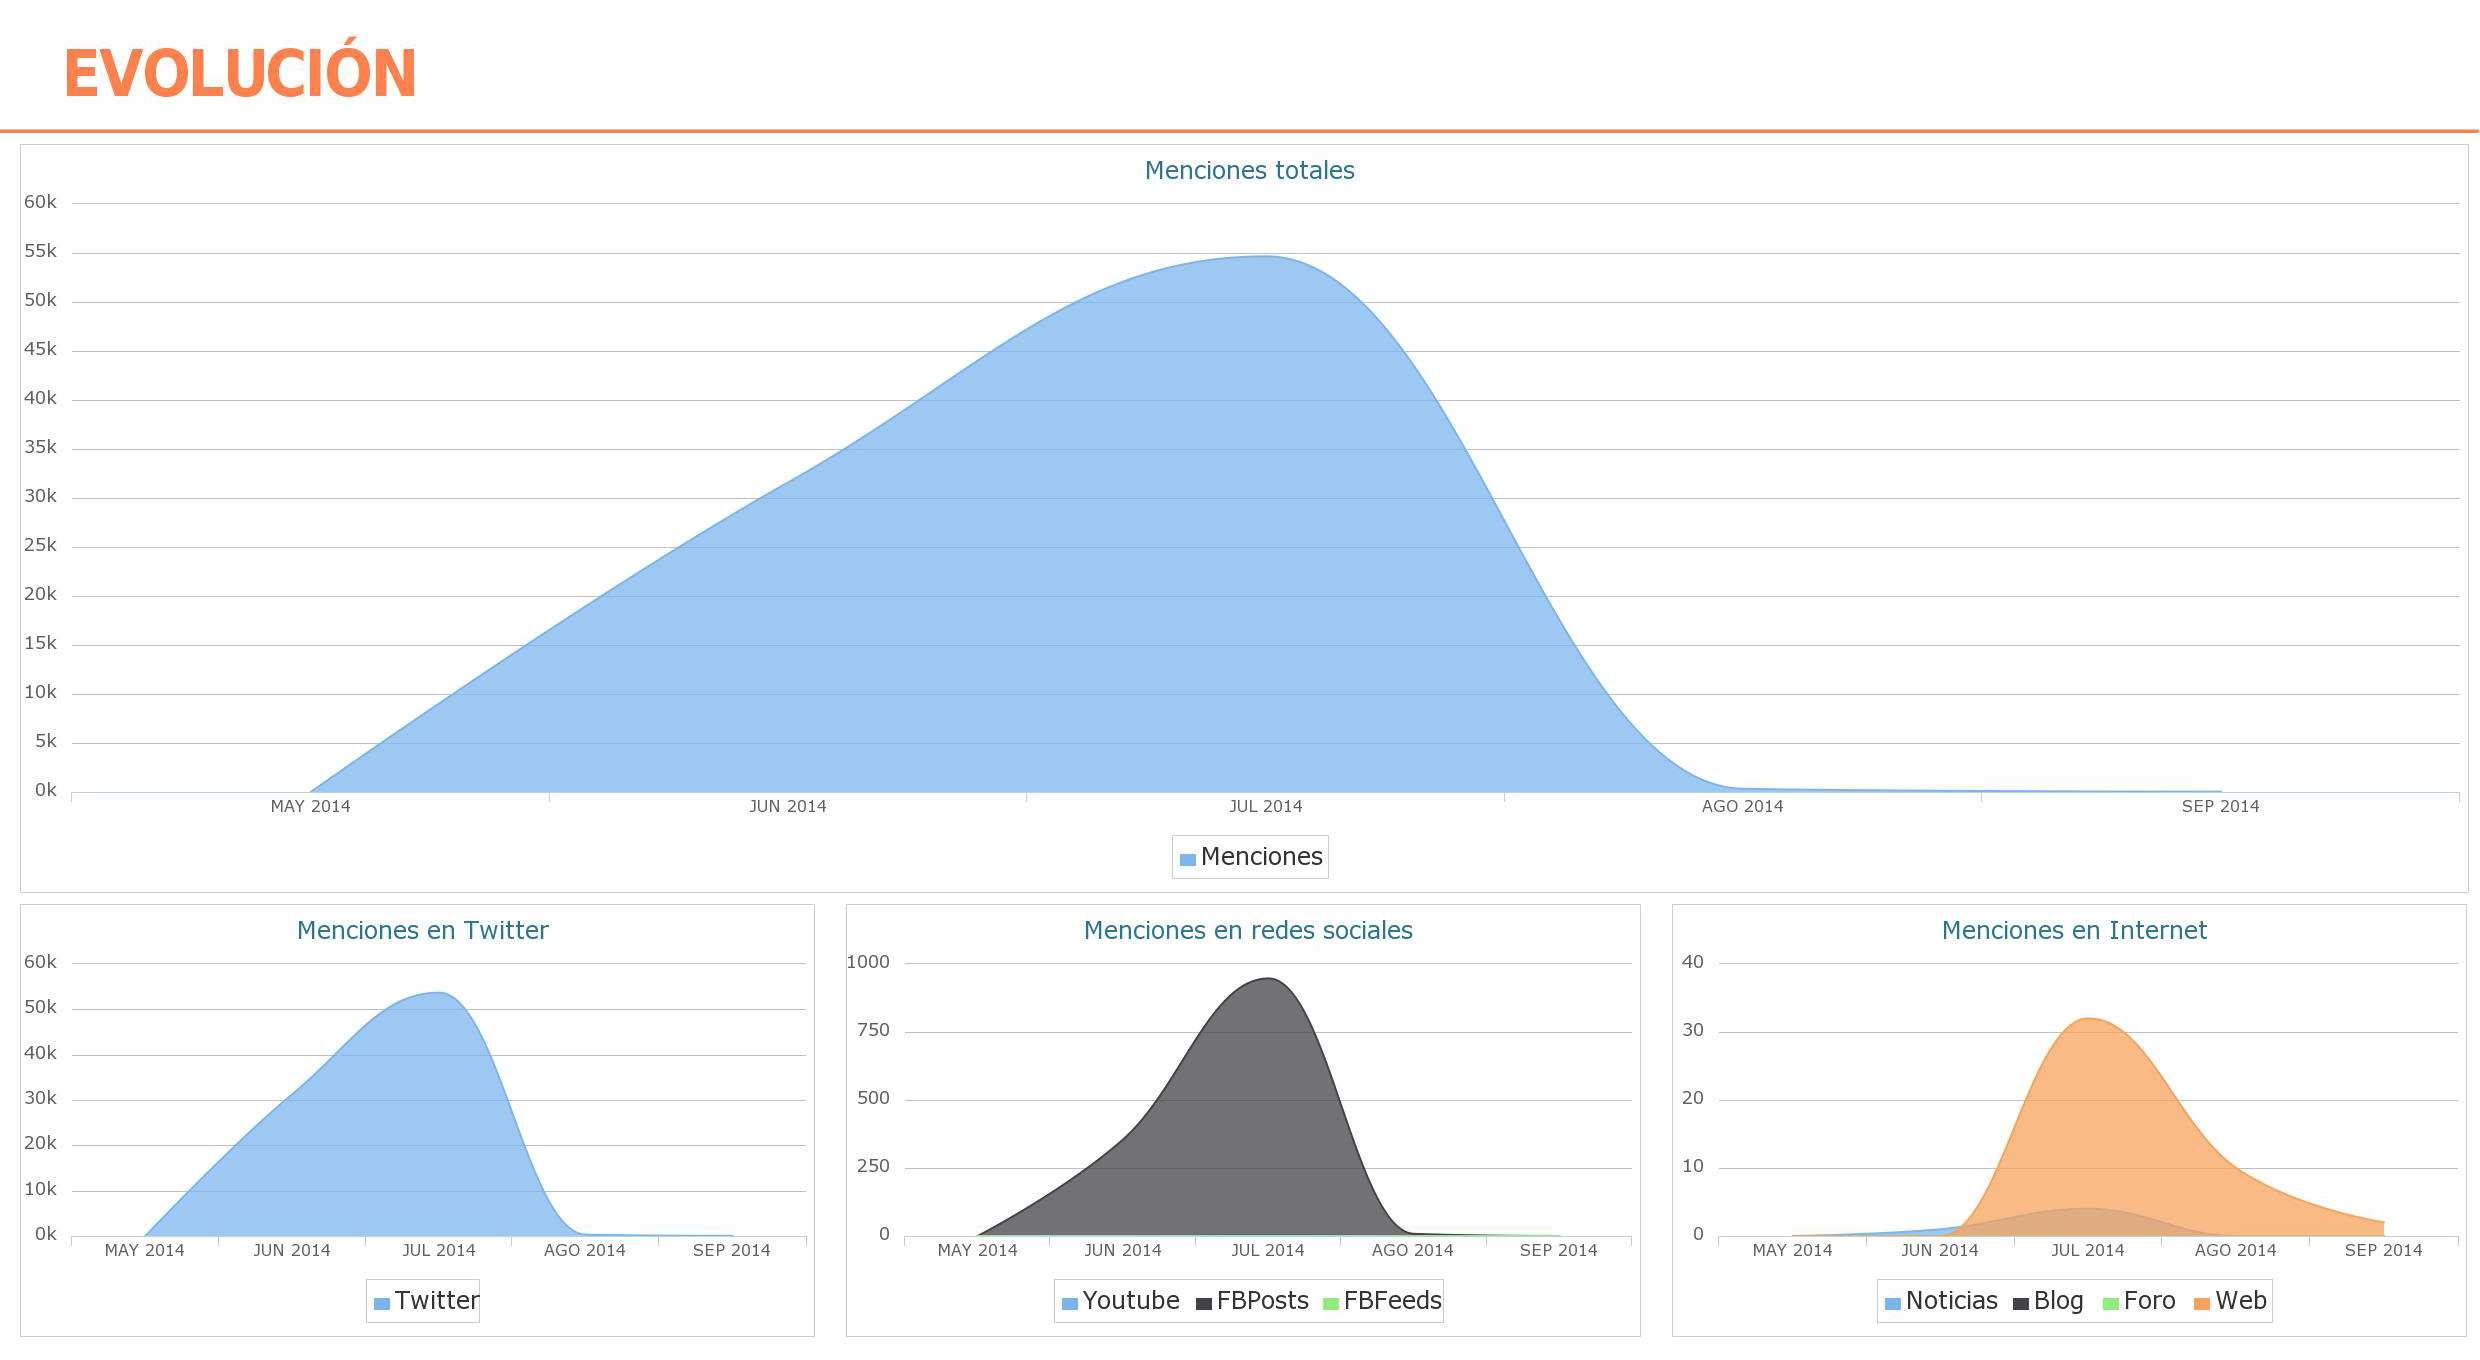Click 50k axis label in Twitter chart
Viewport: 2480px width, 1360px height.
[40, 1008]
